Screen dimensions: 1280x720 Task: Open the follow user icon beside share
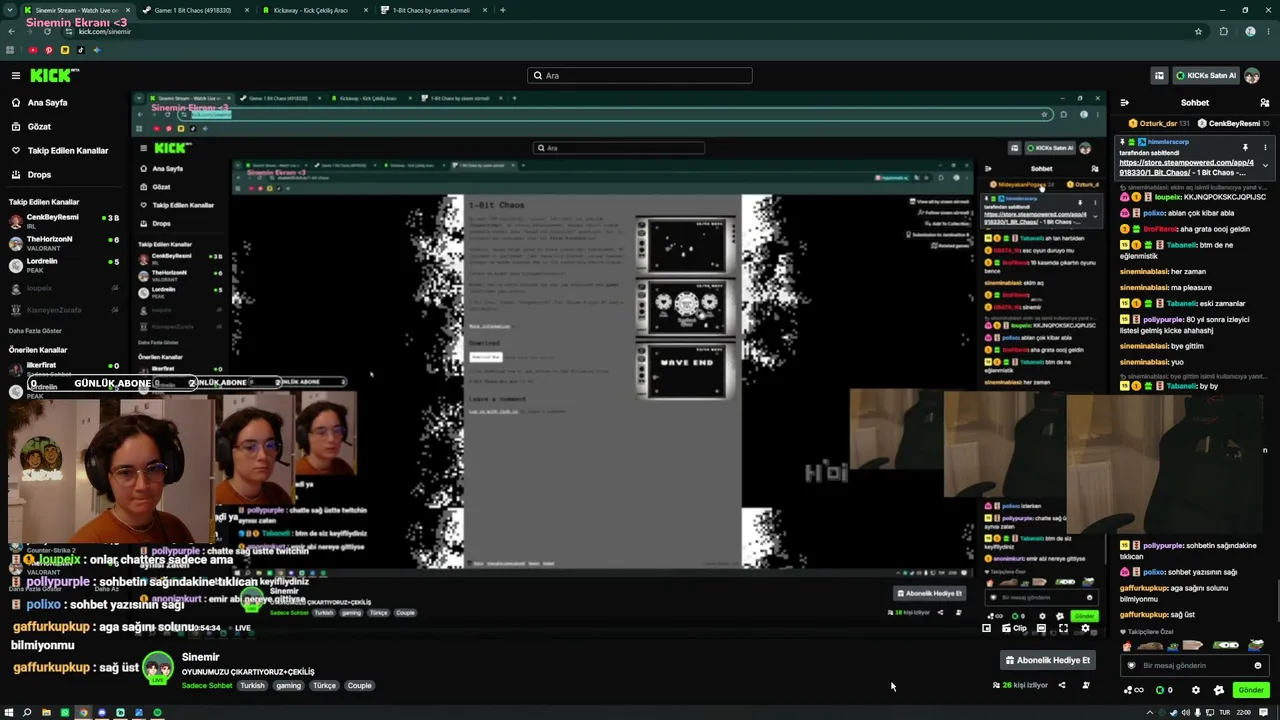[1086, 685]
